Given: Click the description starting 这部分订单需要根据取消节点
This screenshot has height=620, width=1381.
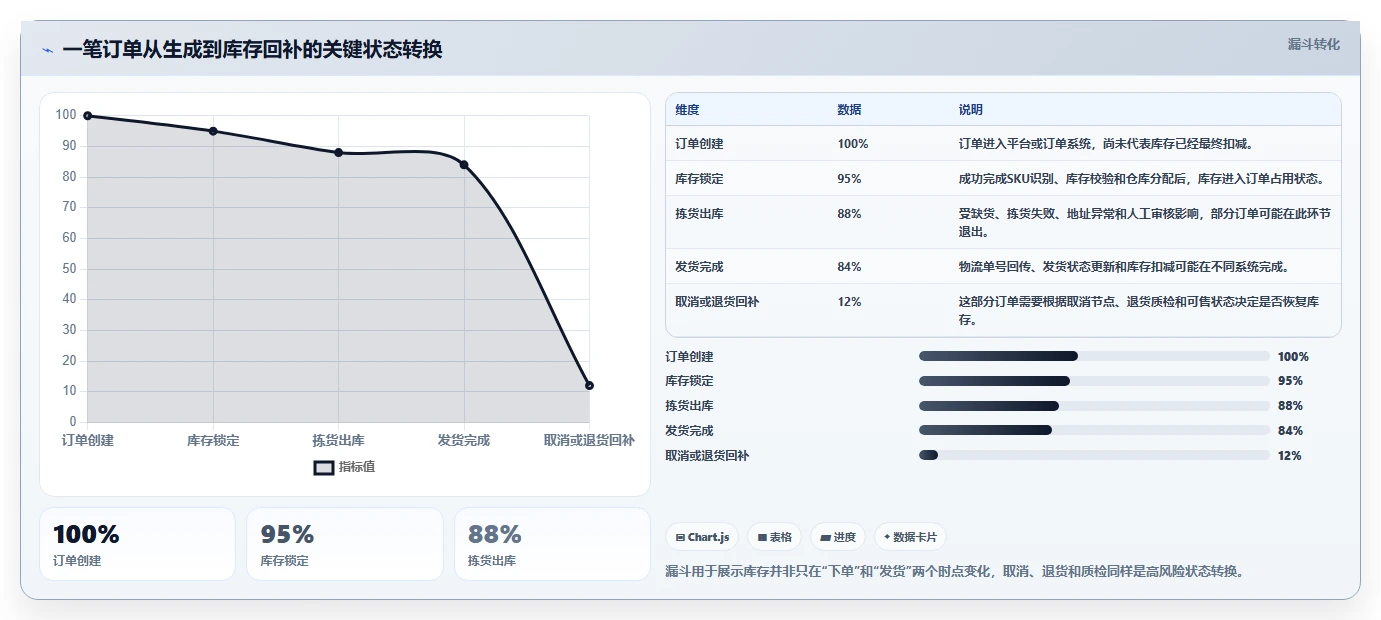Looking at the screenshot, I should coord(1139,311).
